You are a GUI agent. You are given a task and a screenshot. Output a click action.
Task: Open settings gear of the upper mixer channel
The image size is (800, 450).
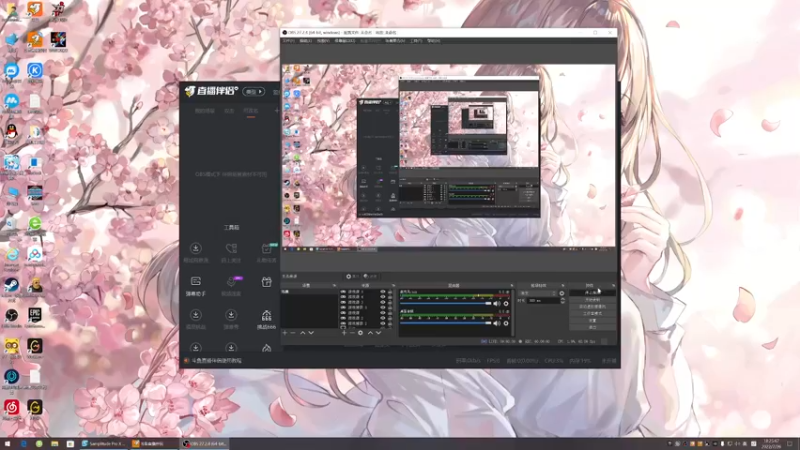[506, 304]
